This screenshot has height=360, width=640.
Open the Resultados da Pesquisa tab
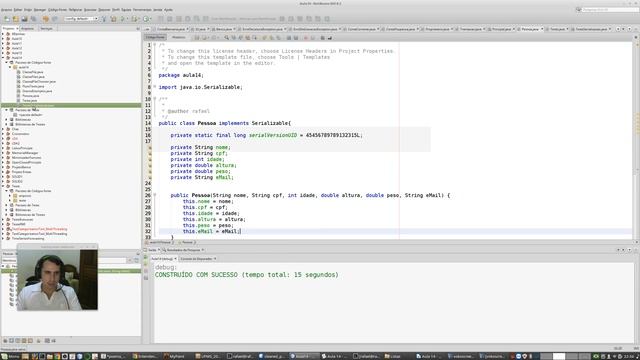point(183,250)
